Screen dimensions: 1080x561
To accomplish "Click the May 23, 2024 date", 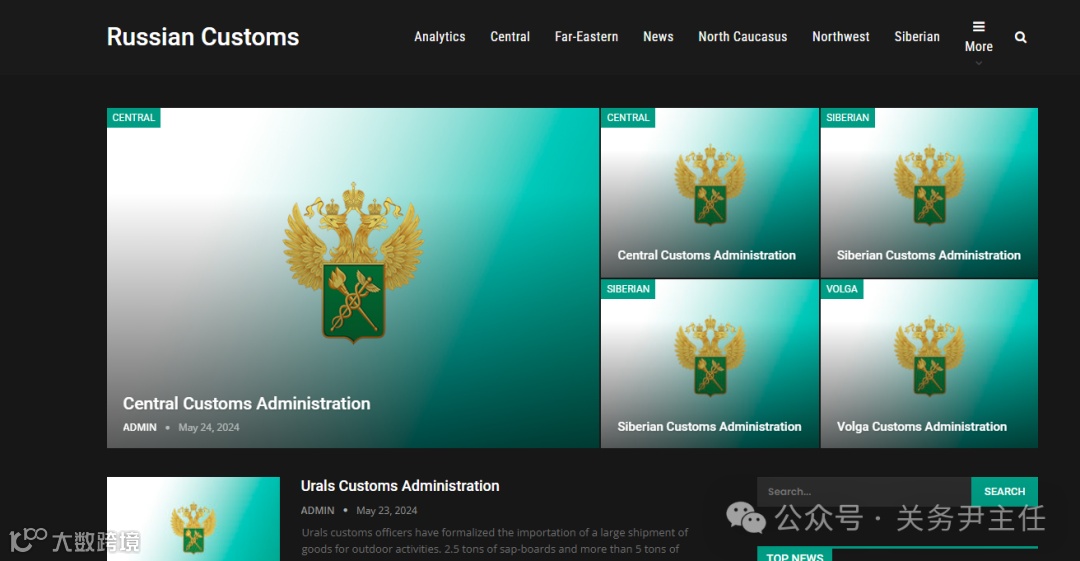I will (386, 511).
